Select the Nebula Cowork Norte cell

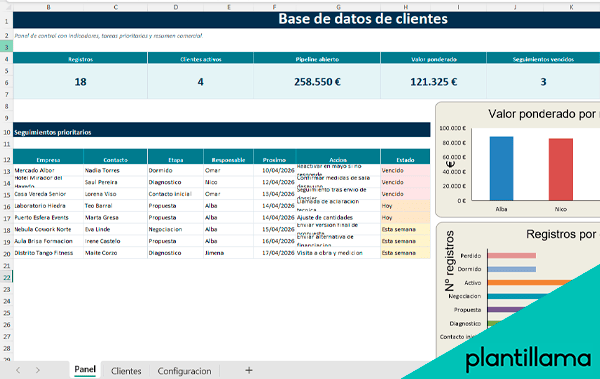[48, 229]
